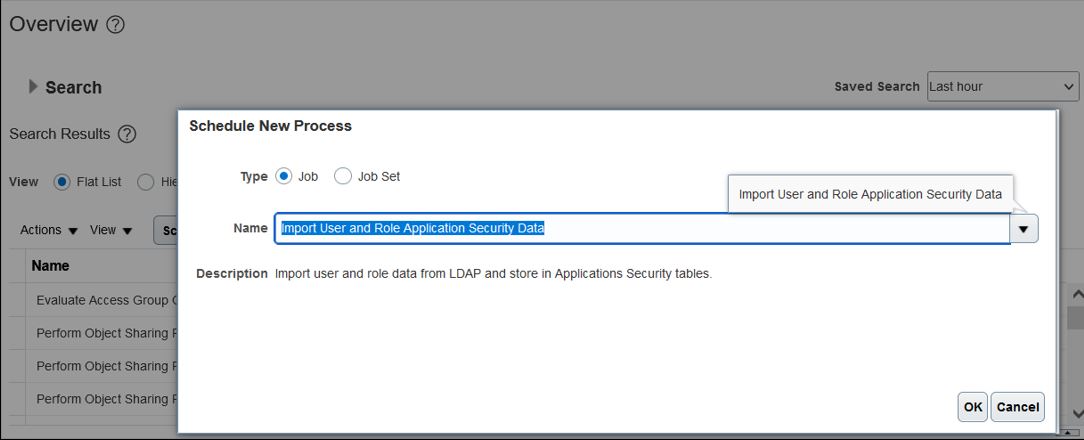Select Evaluate Access Group row
1084x440 pixels.
tap(102, 300)
